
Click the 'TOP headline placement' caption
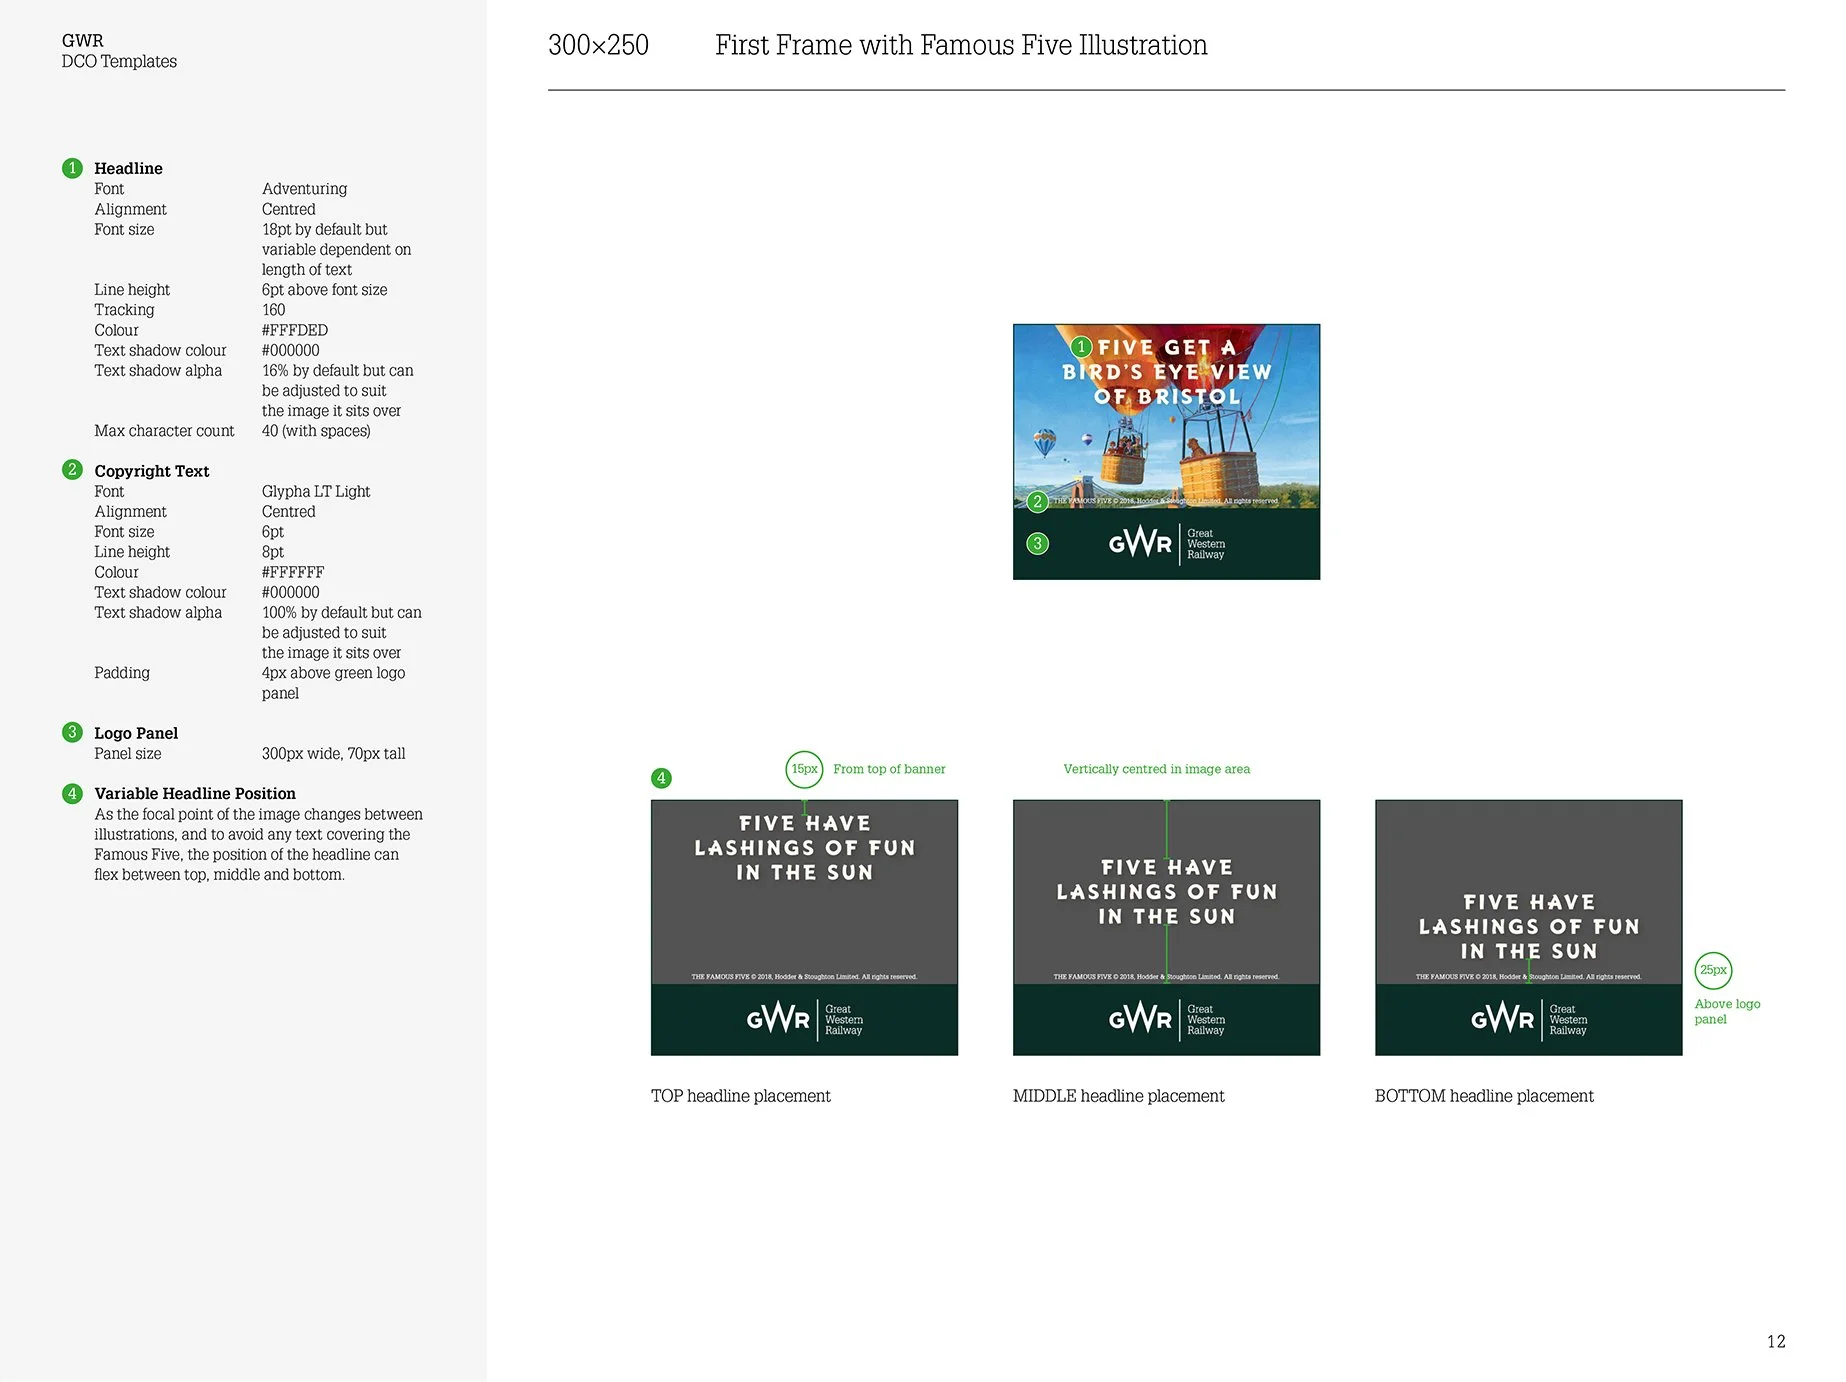pos(741,1096)
